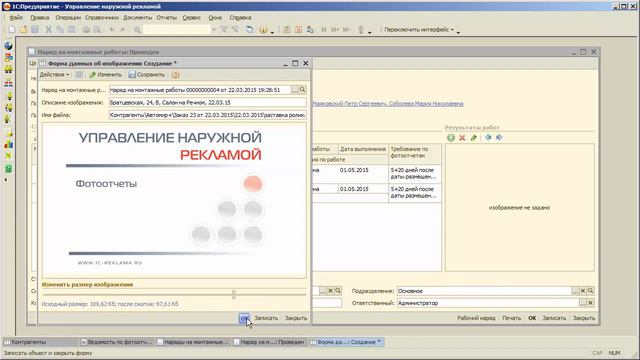Click the orange help icon in image form

click(175, 75)
